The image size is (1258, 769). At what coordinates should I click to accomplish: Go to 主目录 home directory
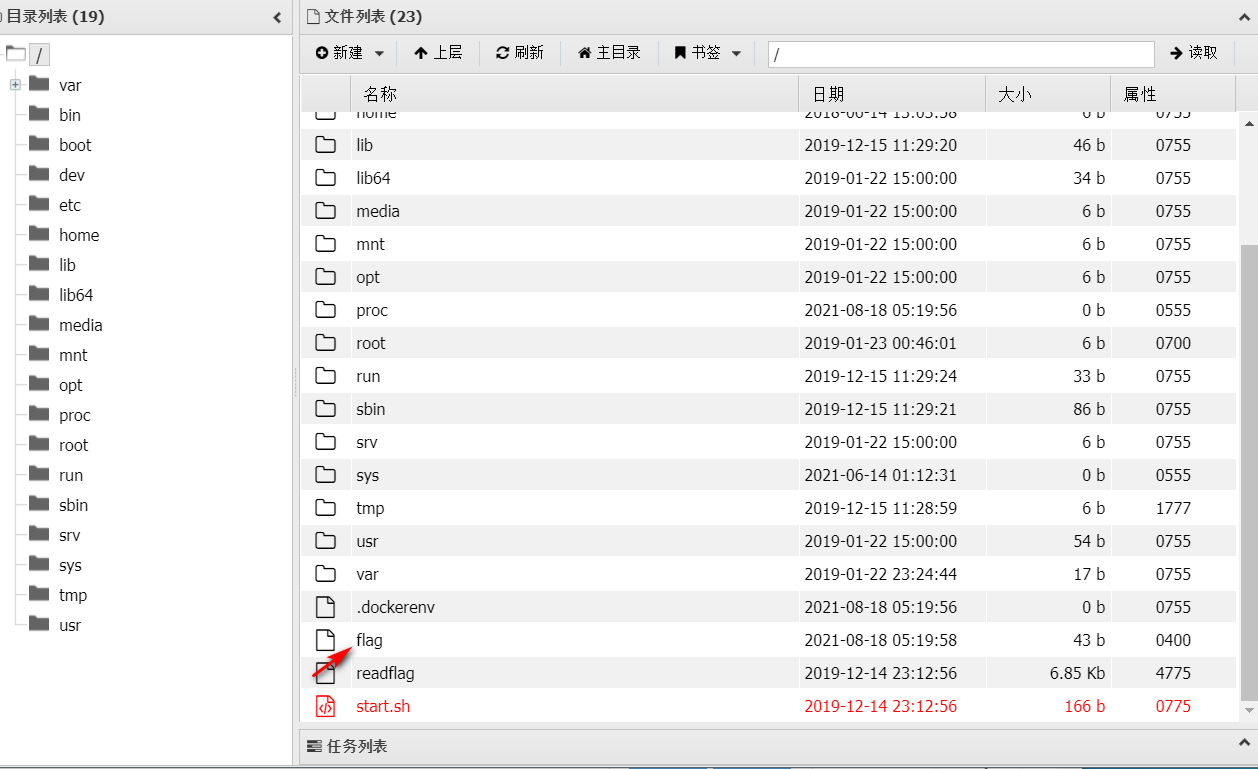click(x=609, y=53)
